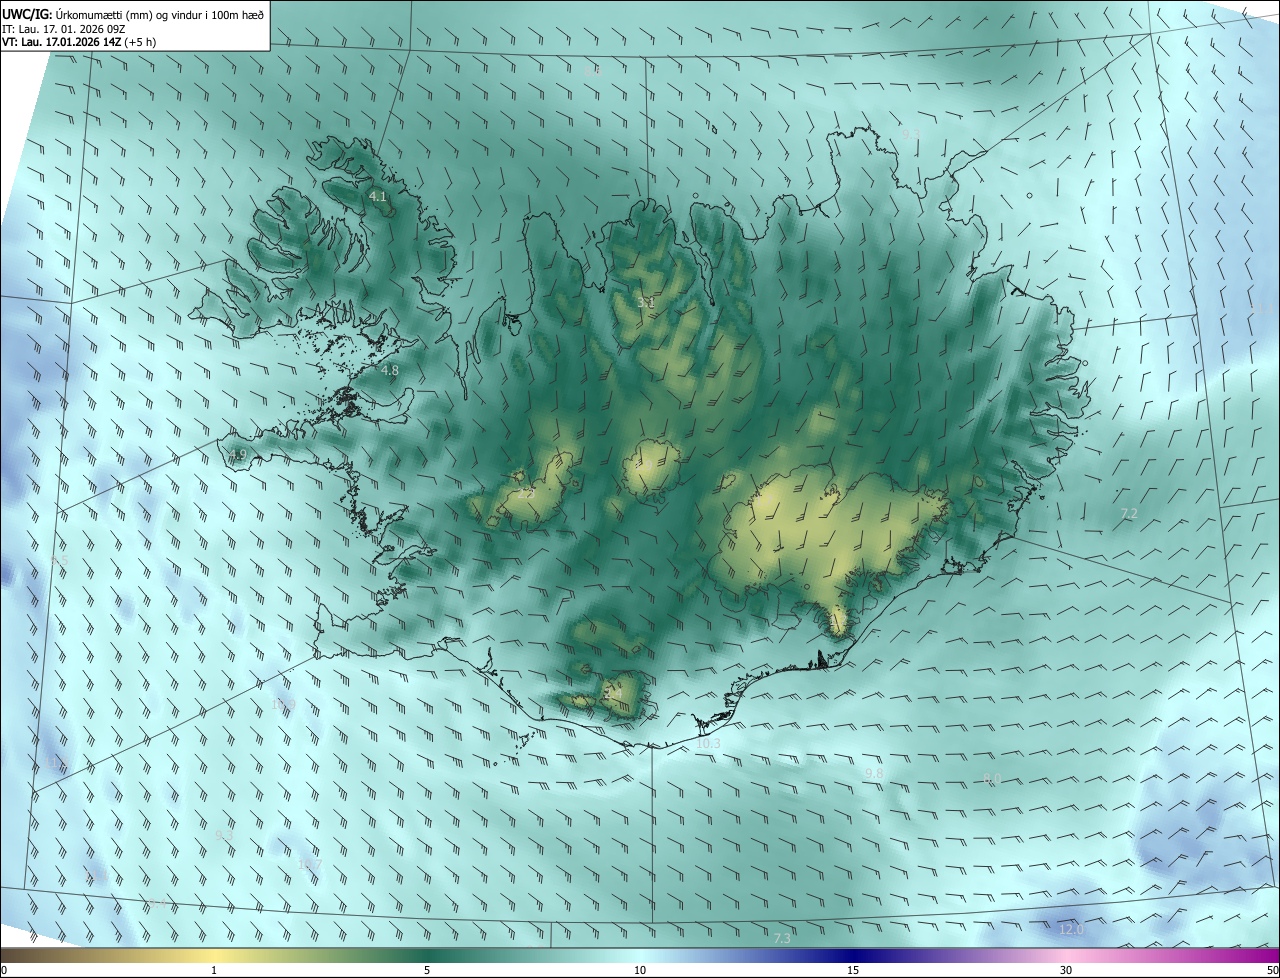Click the 15 tick on the color scale
The height and width of the screenshot is (978, 1280).
[x=853, y=970]
